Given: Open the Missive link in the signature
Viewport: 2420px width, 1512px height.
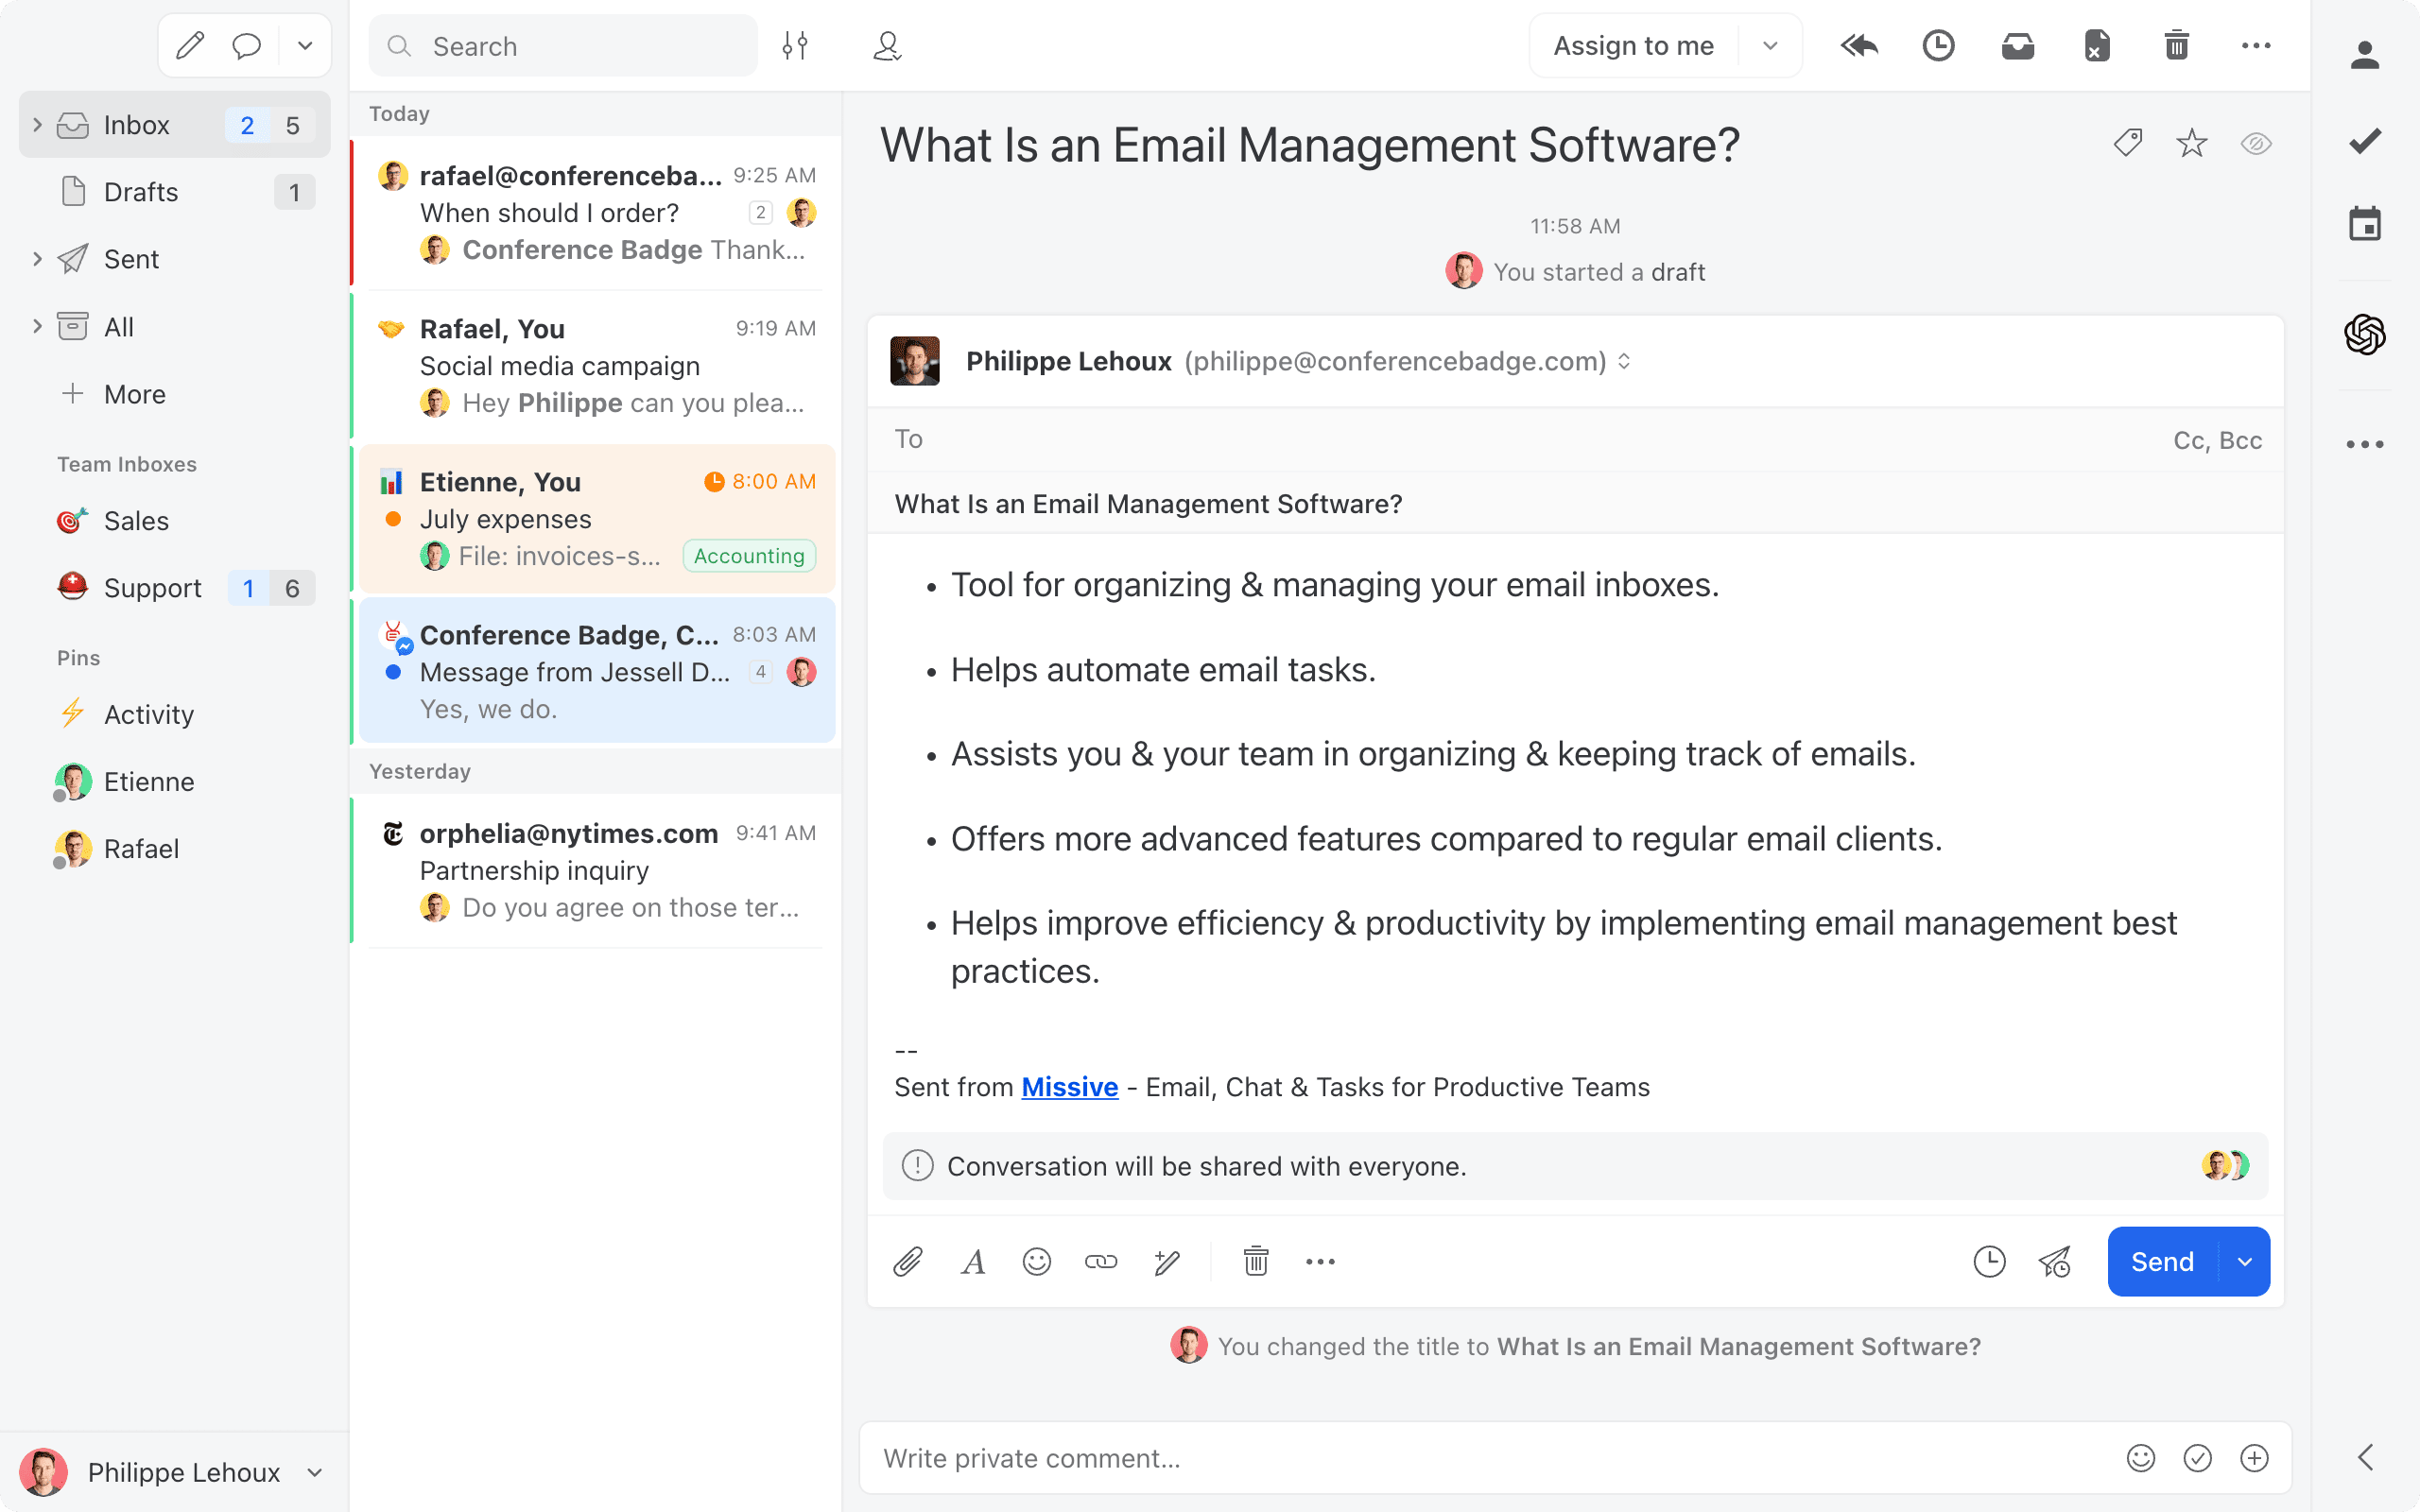Looking at the screenshot, I should [1069, 1087].
